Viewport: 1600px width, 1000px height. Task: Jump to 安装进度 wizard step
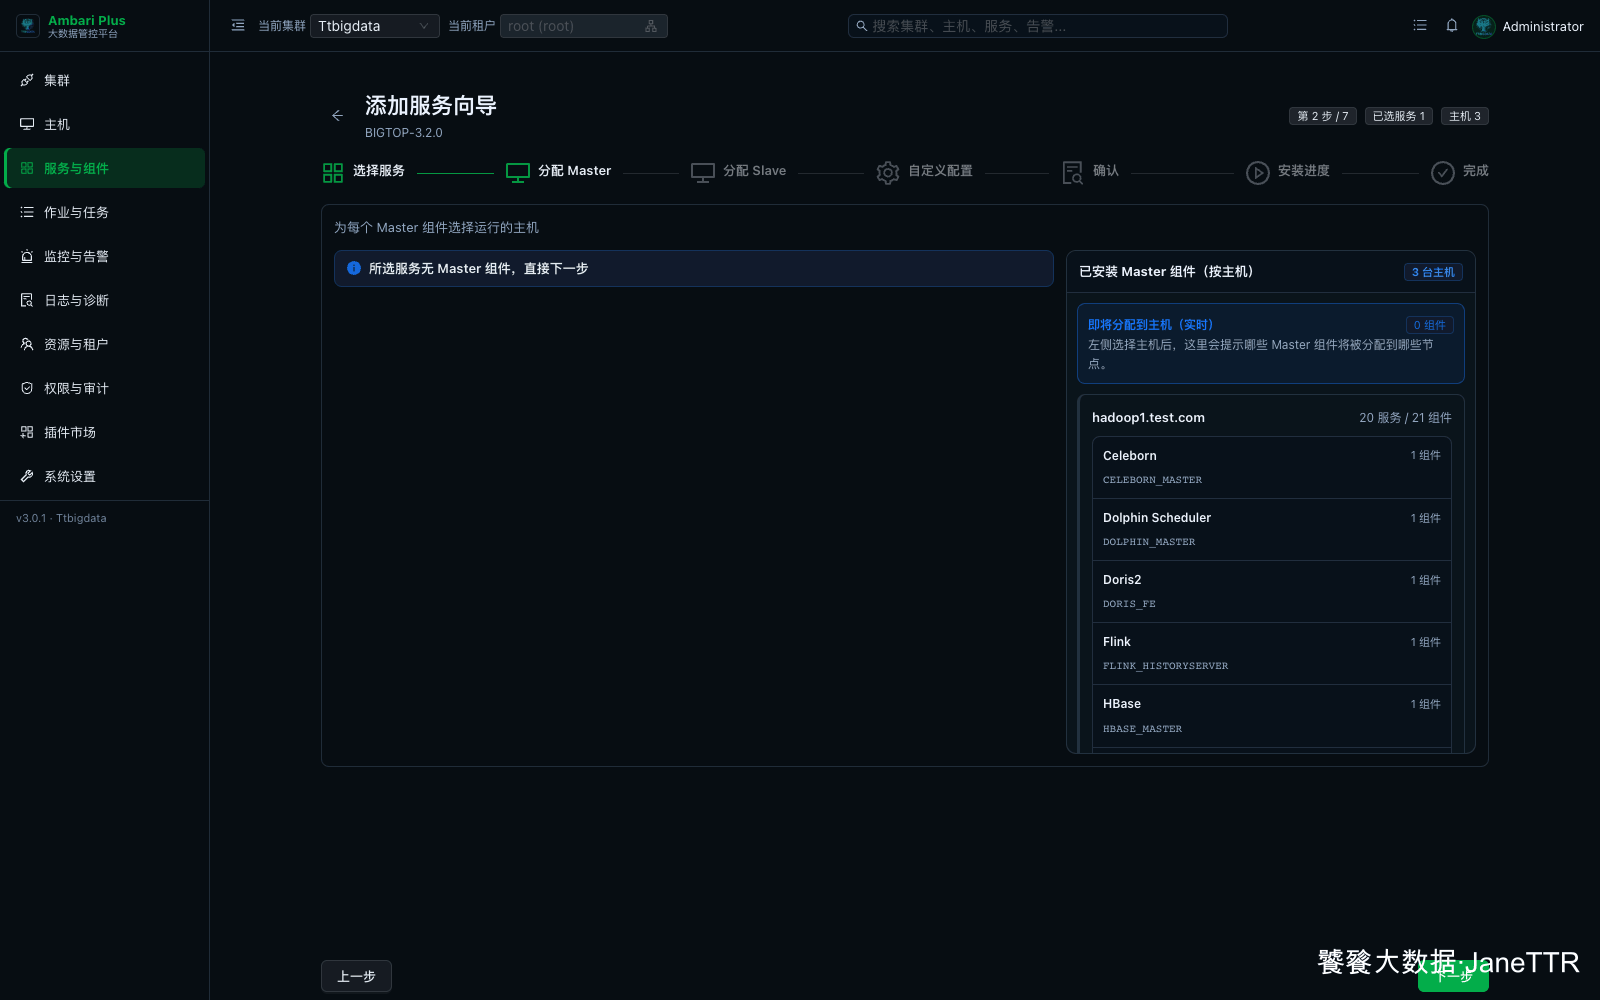click(x=1288, y=172)
